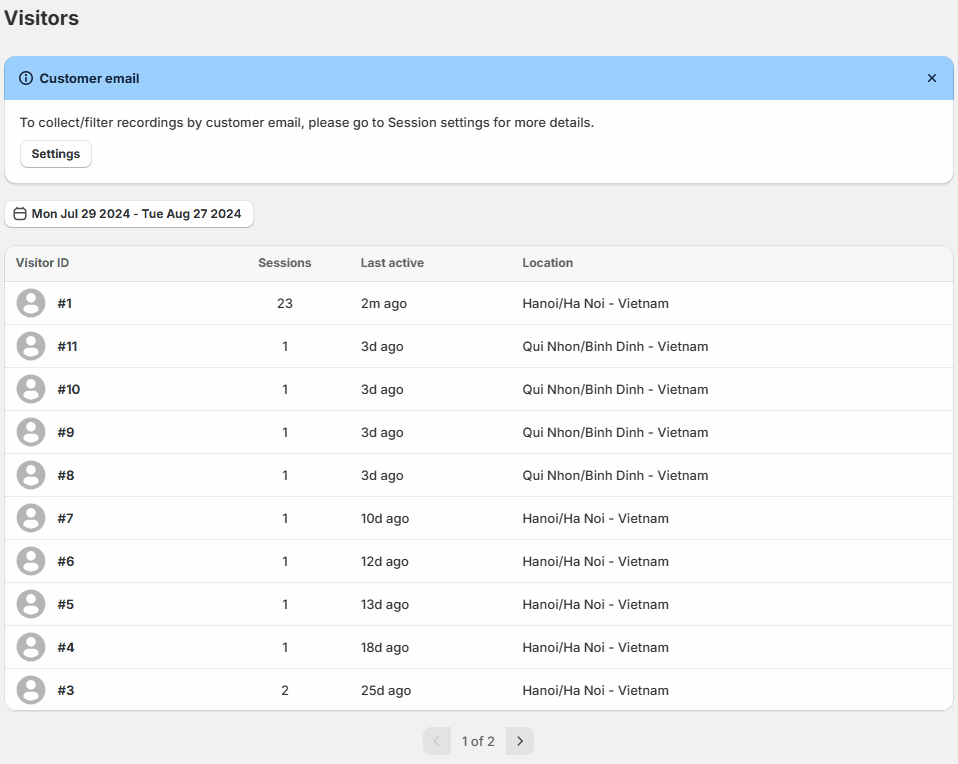Select visitor #8 from Qui Nhon
The image size is (958, 764).
(65, 475)
